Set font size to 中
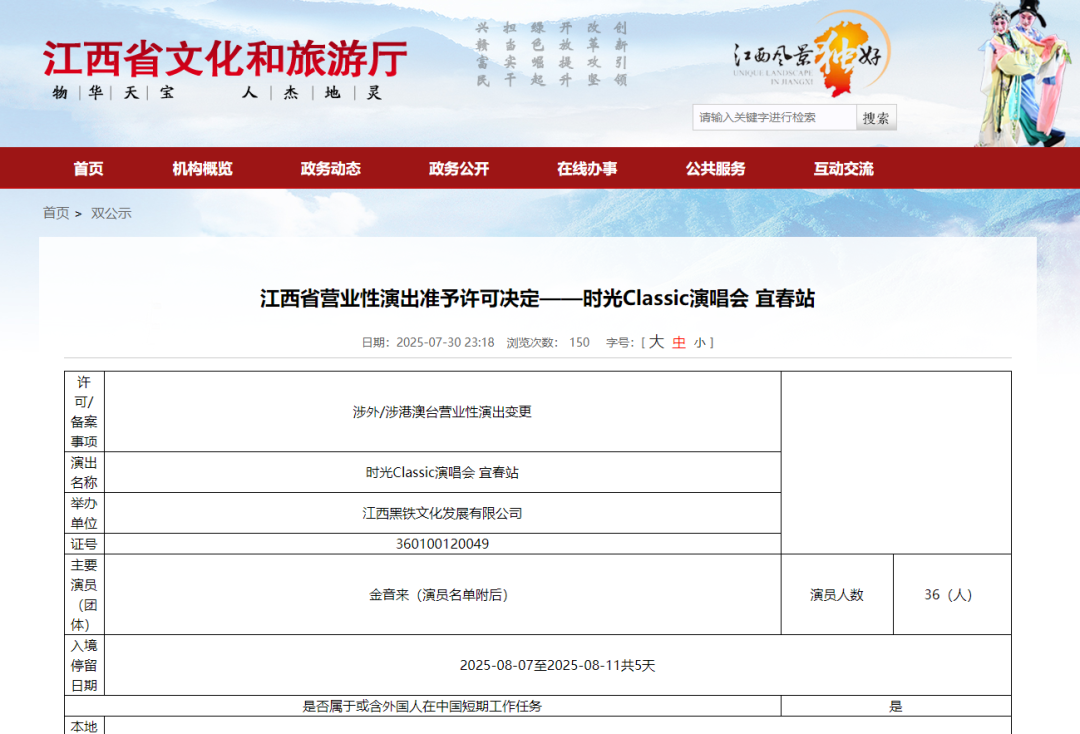This screenshot has height=734, width=1080. pyautogui.click(x=679, y=342)
